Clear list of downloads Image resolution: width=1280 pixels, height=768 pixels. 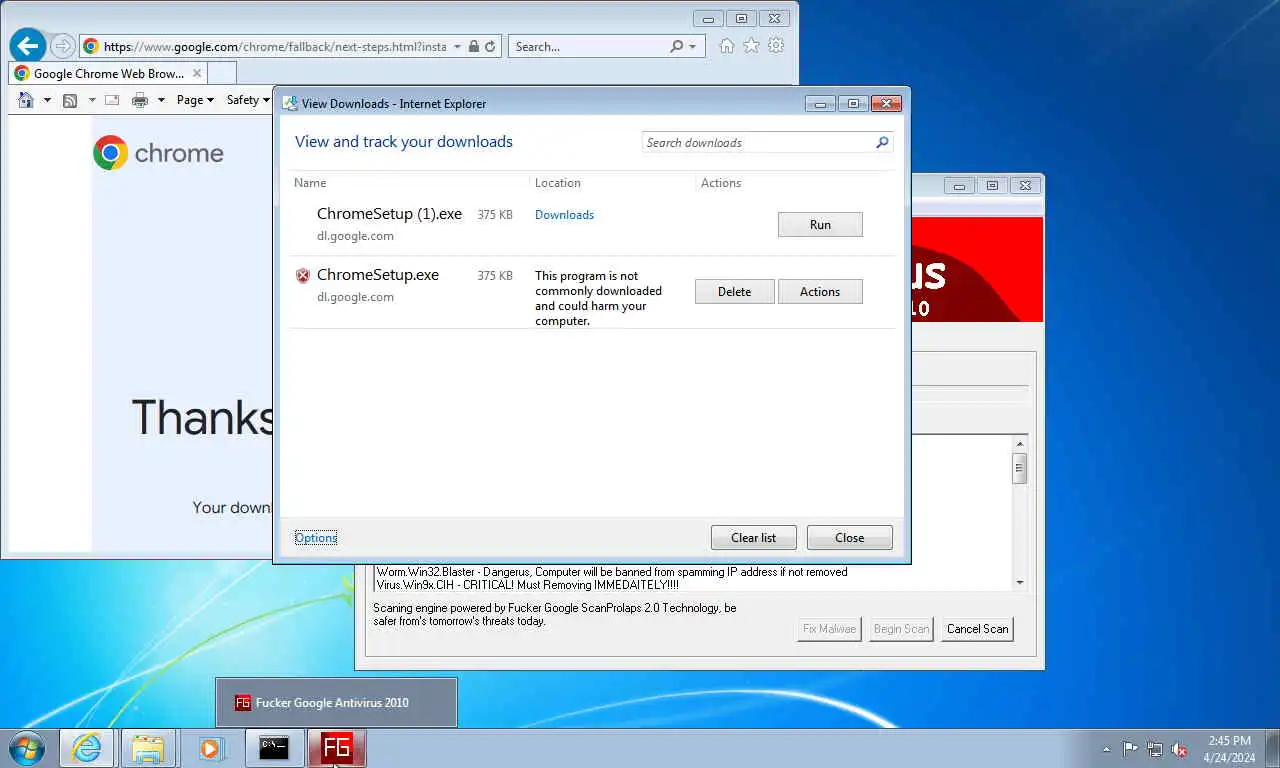[753, 538]
